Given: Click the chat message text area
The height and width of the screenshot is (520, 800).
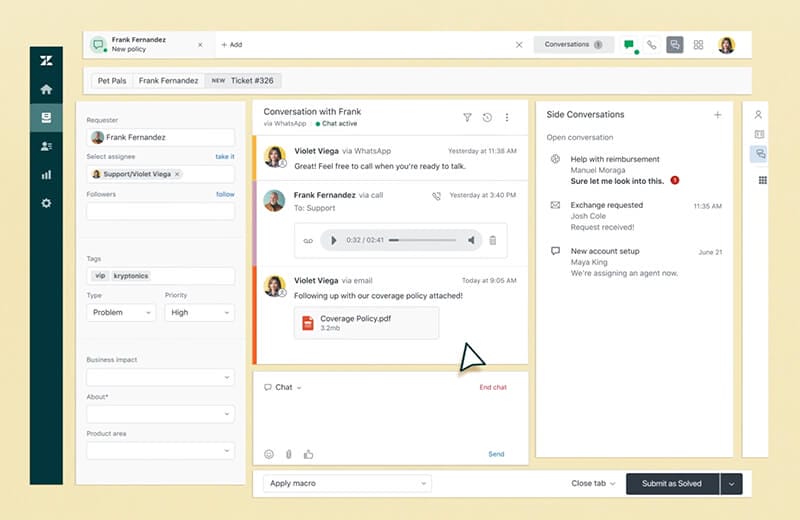Looking at the screenshot, I should (x=390, y=419).
